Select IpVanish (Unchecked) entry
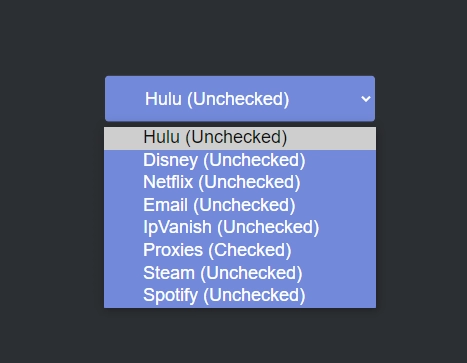Screen dimensions: 467x363 coord(240,227)
